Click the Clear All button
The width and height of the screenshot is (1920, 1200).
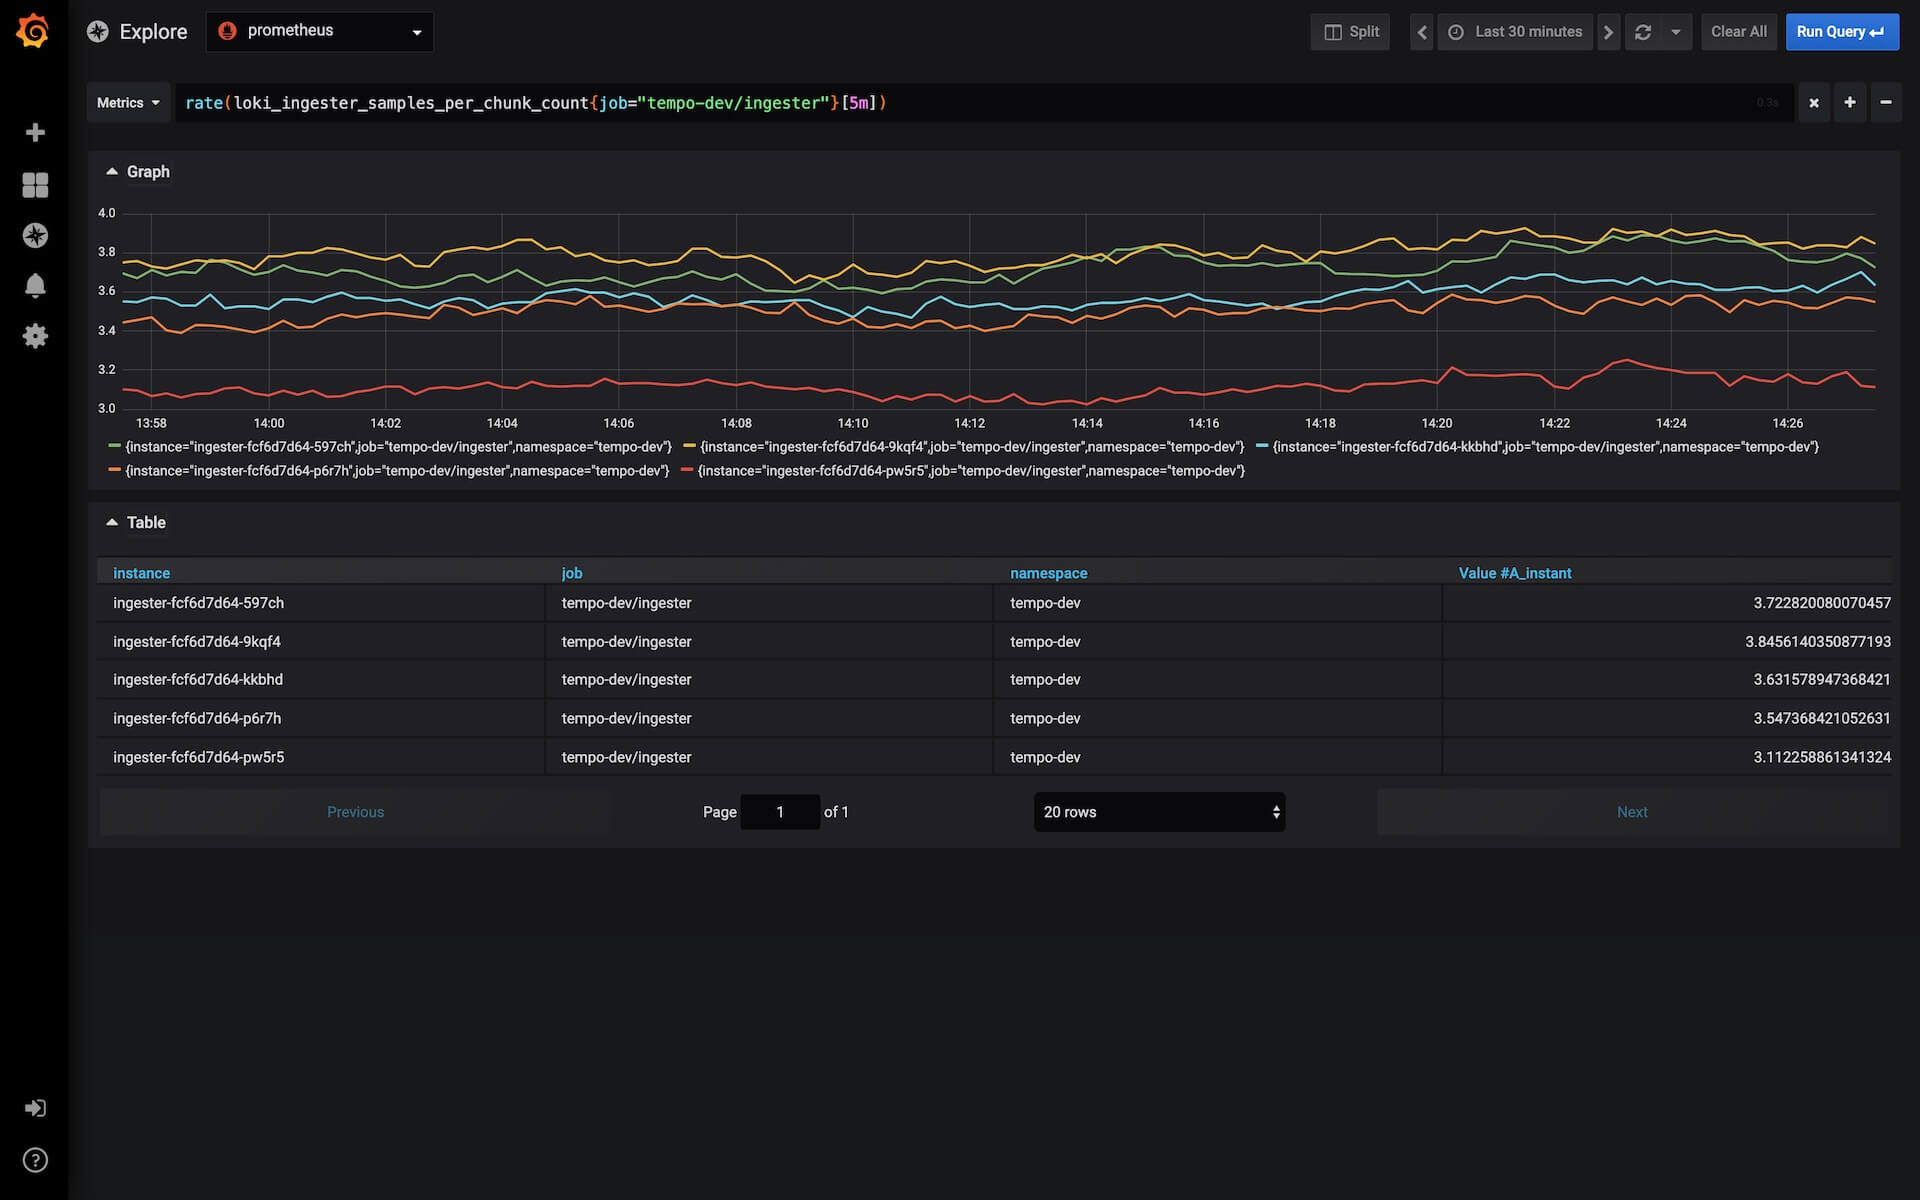1738,32
